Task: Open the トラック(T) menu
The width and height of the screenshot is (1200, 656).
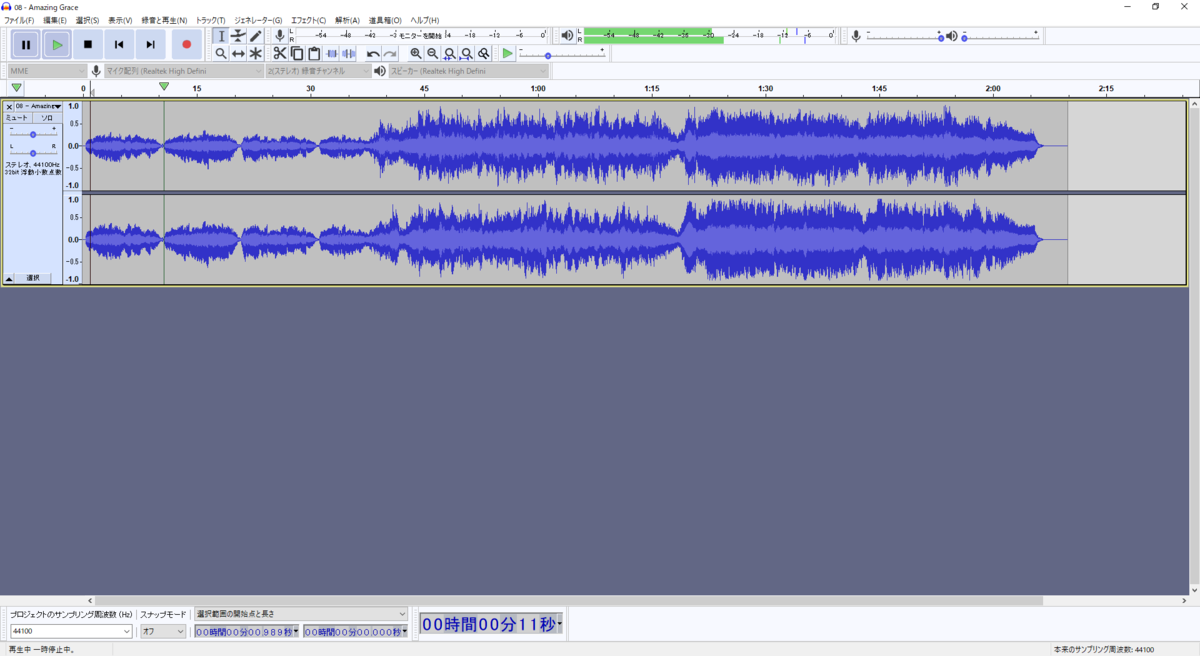Action: [x=210, y=20]
